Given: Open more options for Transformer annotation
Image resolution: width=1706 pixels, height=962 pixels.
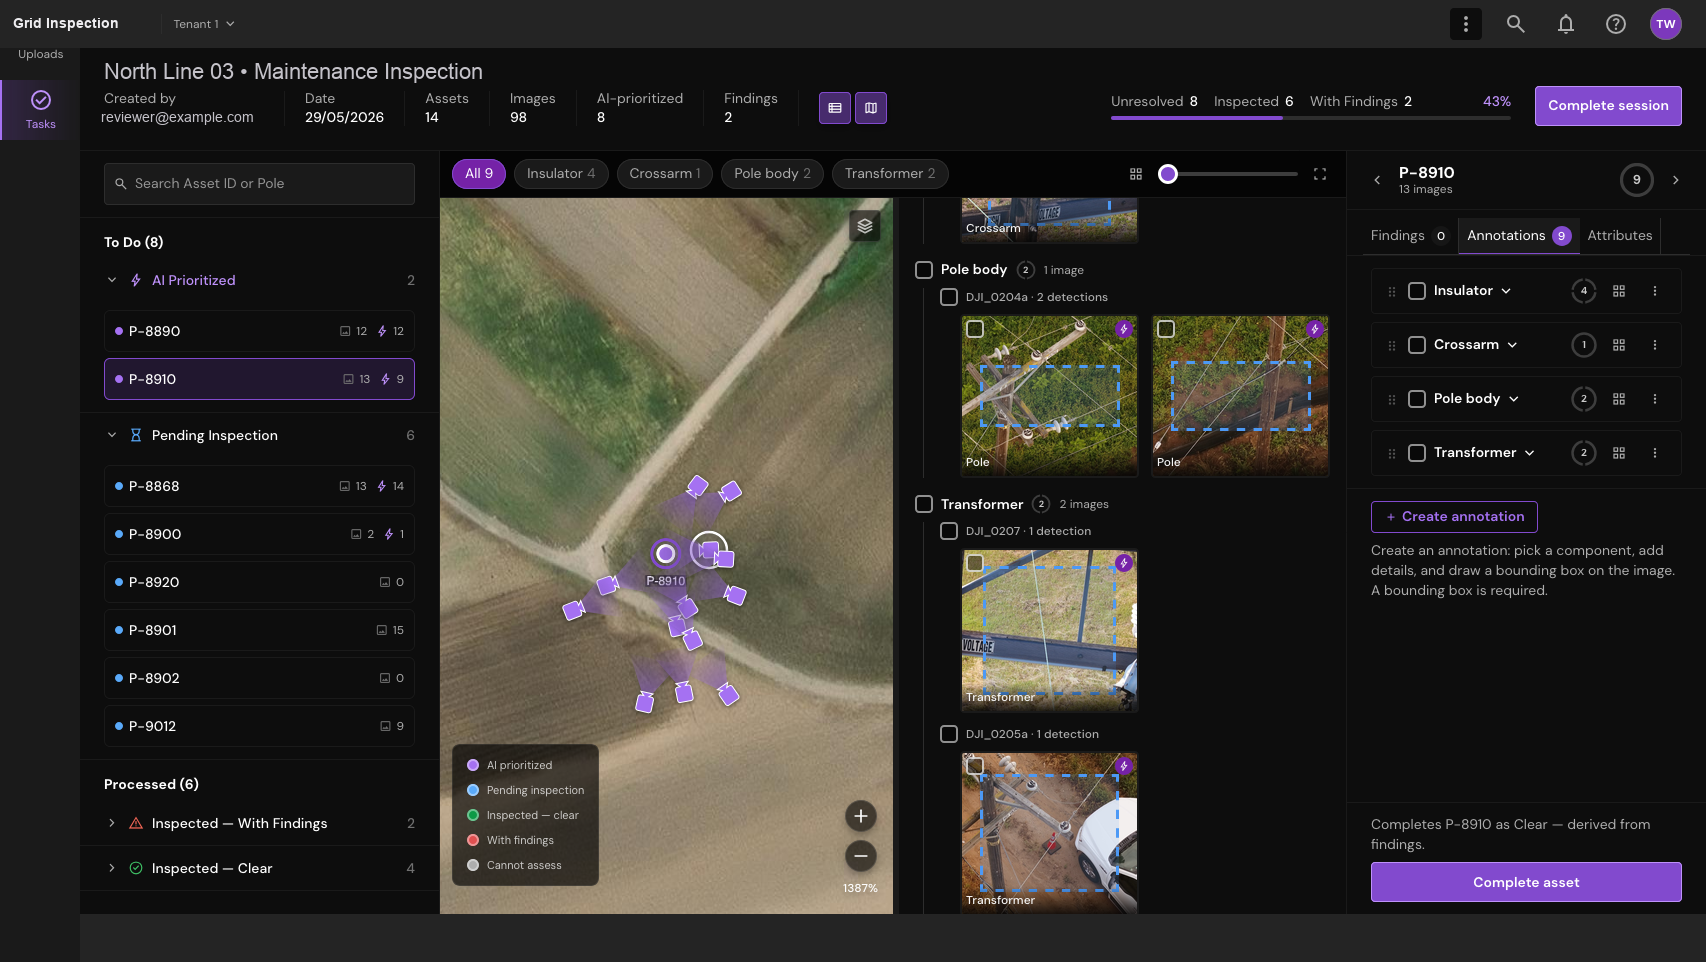Looking at the screenshot, I should pyautogui.click(x=1654, y=453).
